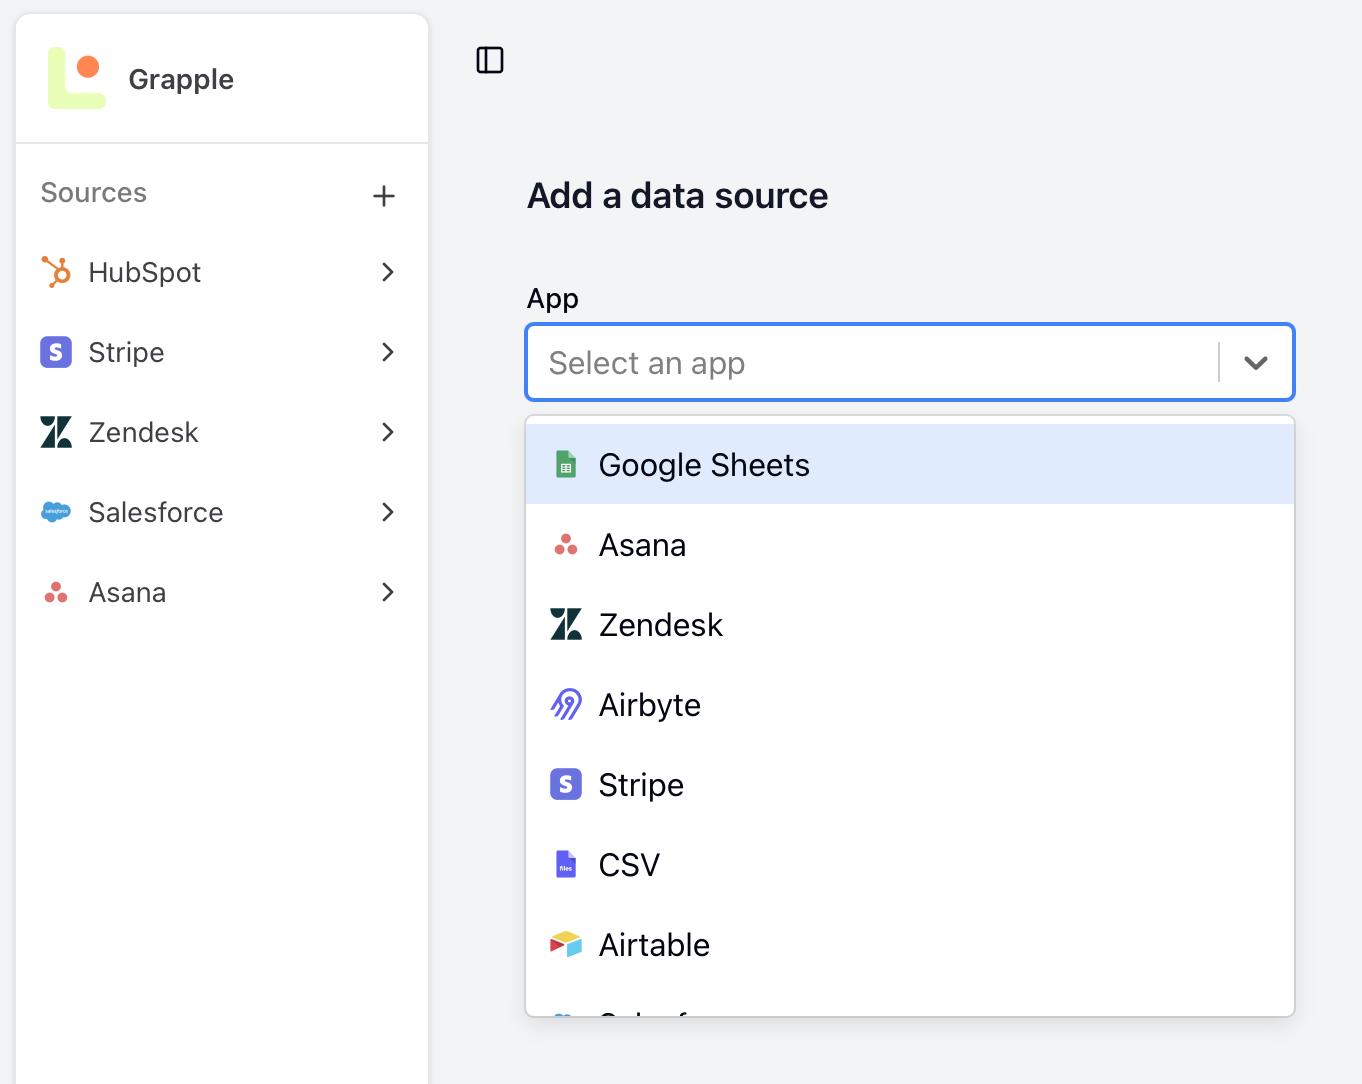Image resolution: width=1362 pixels, height=1084 pixels.
Task: Click the Asana icon in sidebar
Action: point(56,592)
